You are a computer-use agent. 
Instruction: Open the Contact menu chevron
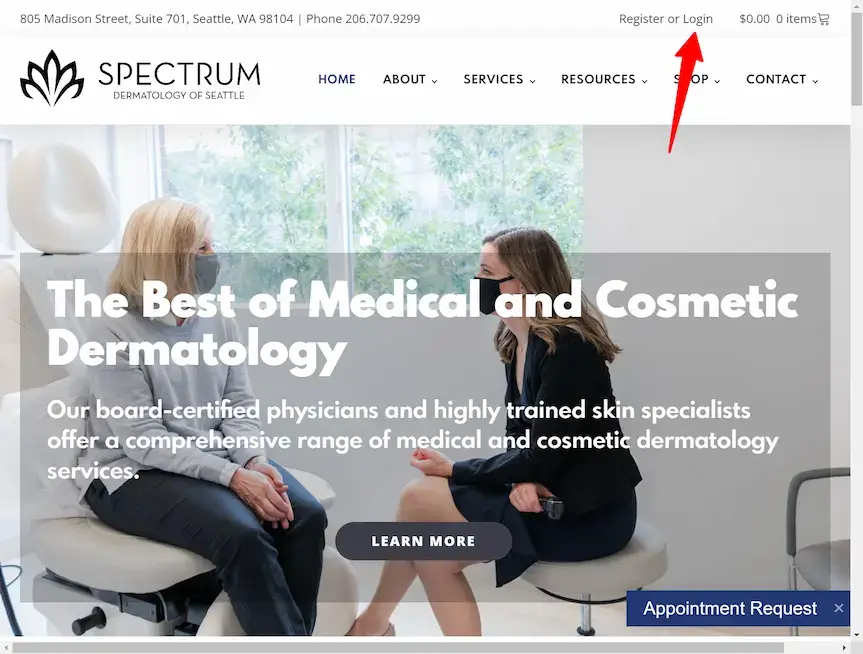pos(815,81)
